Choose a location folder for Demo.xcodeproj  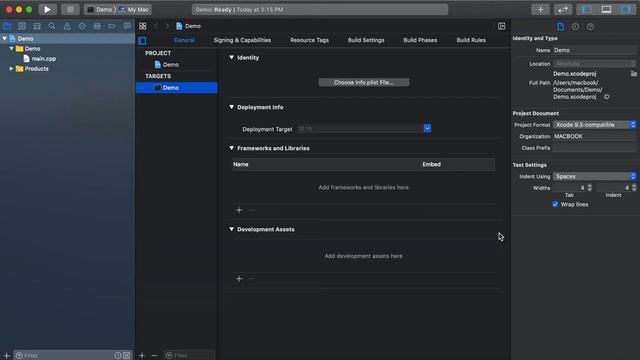tap(633, 74)
